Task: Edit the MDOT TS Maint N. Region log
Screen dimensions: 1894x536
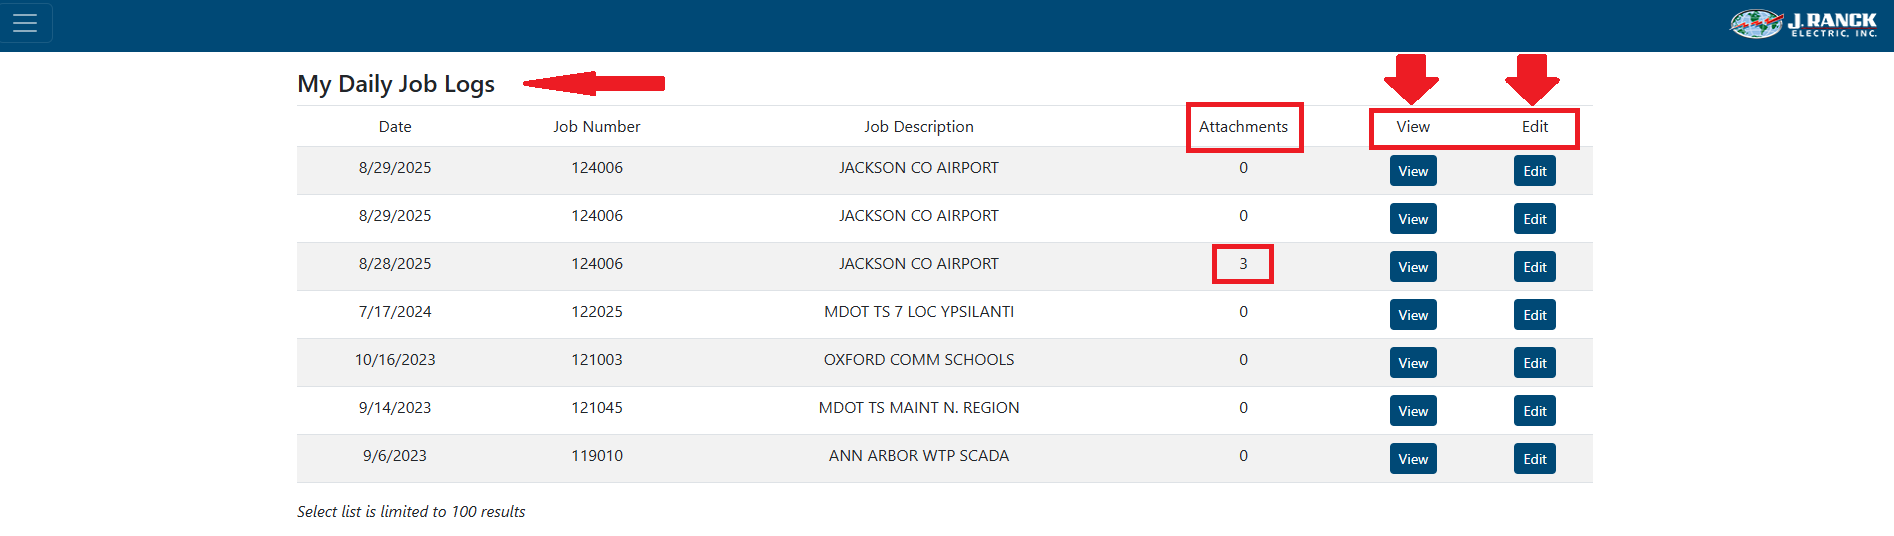Action: coord(1534,411)
